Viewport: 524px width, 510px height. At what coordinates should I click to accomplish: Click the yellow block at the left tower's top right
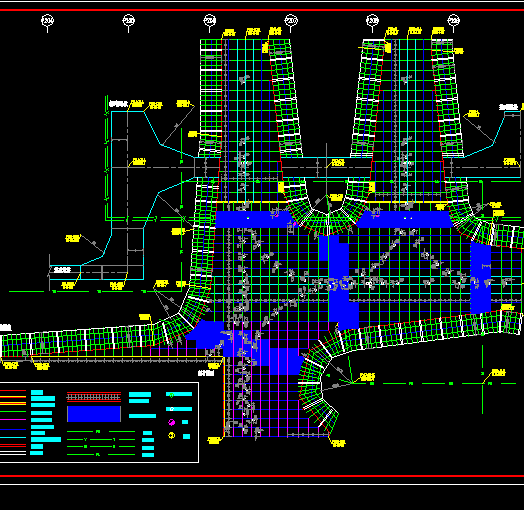pyautogui.click(x=265, y=47)
